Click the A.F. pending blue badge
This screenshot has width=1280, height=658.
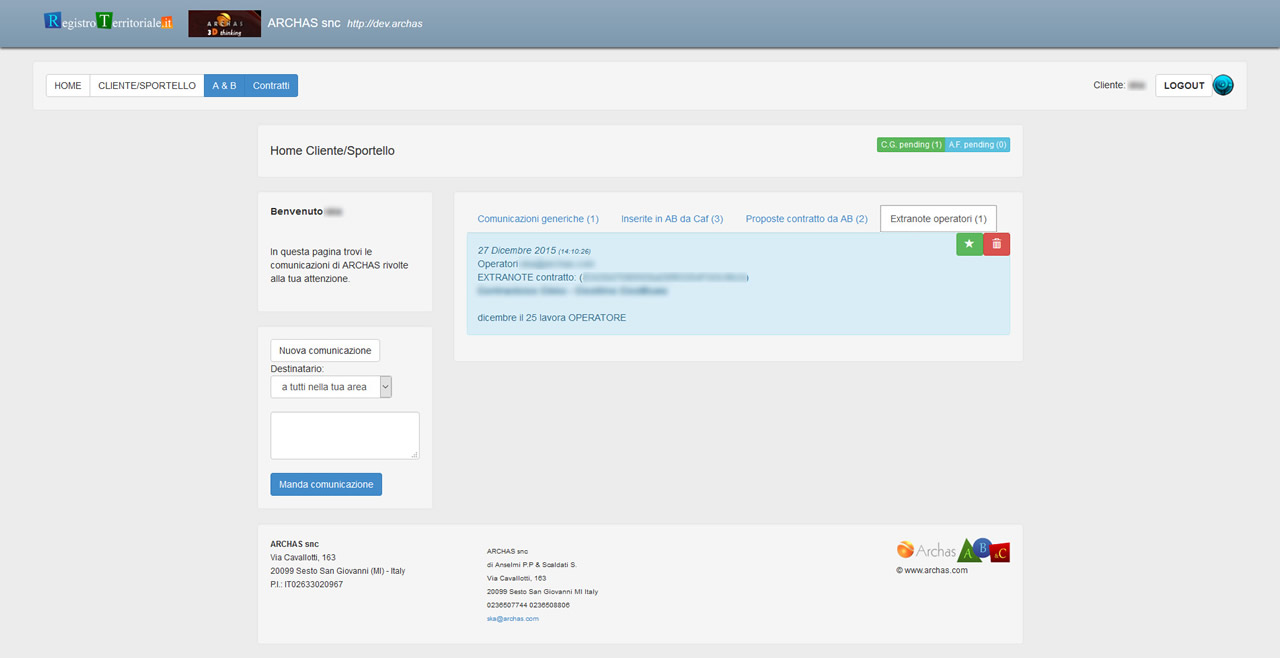(x=977, y=145)
